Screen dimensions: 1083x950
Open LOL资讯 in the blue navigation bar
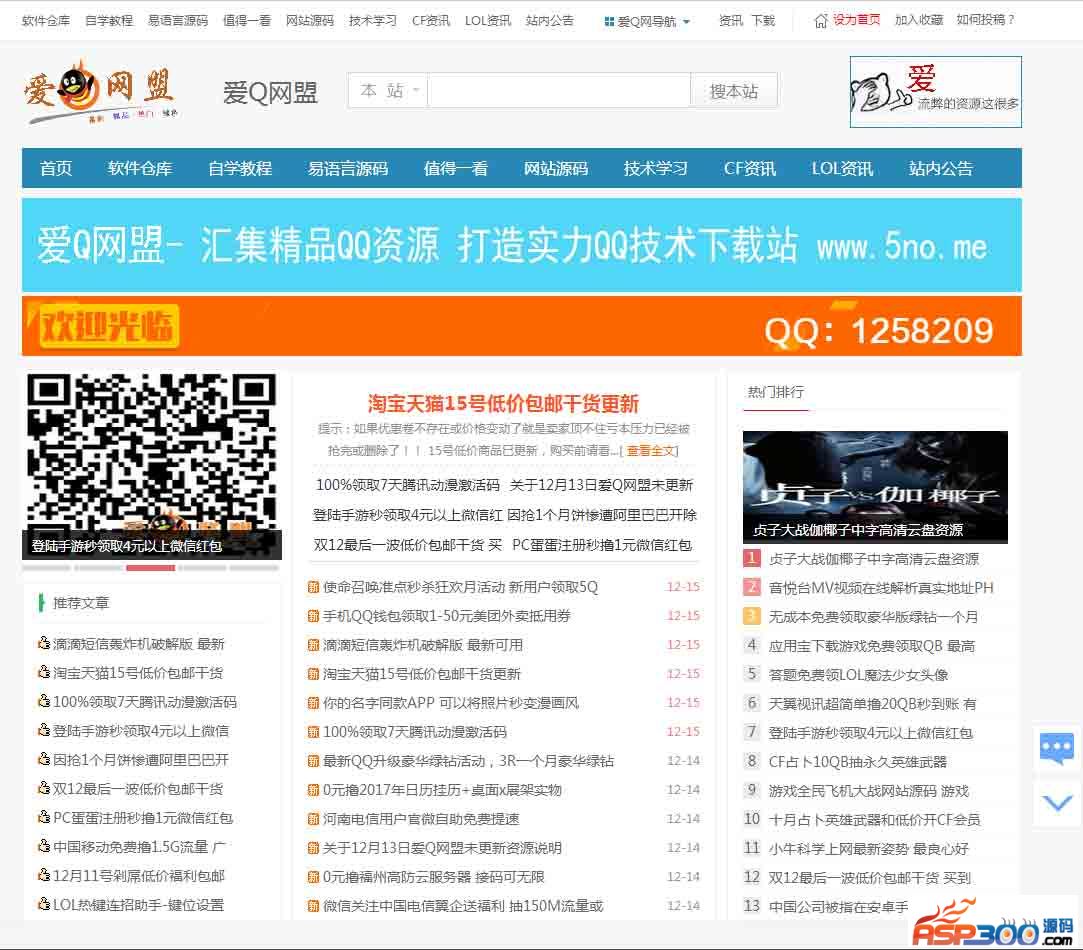click(843, 168)
